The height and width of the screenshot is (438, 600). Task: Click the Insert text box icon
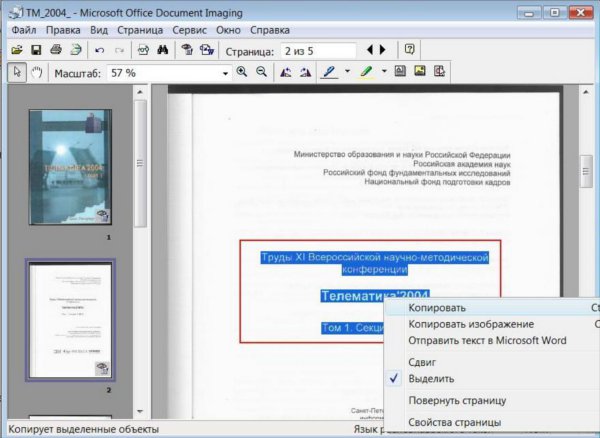click(400, 71)
